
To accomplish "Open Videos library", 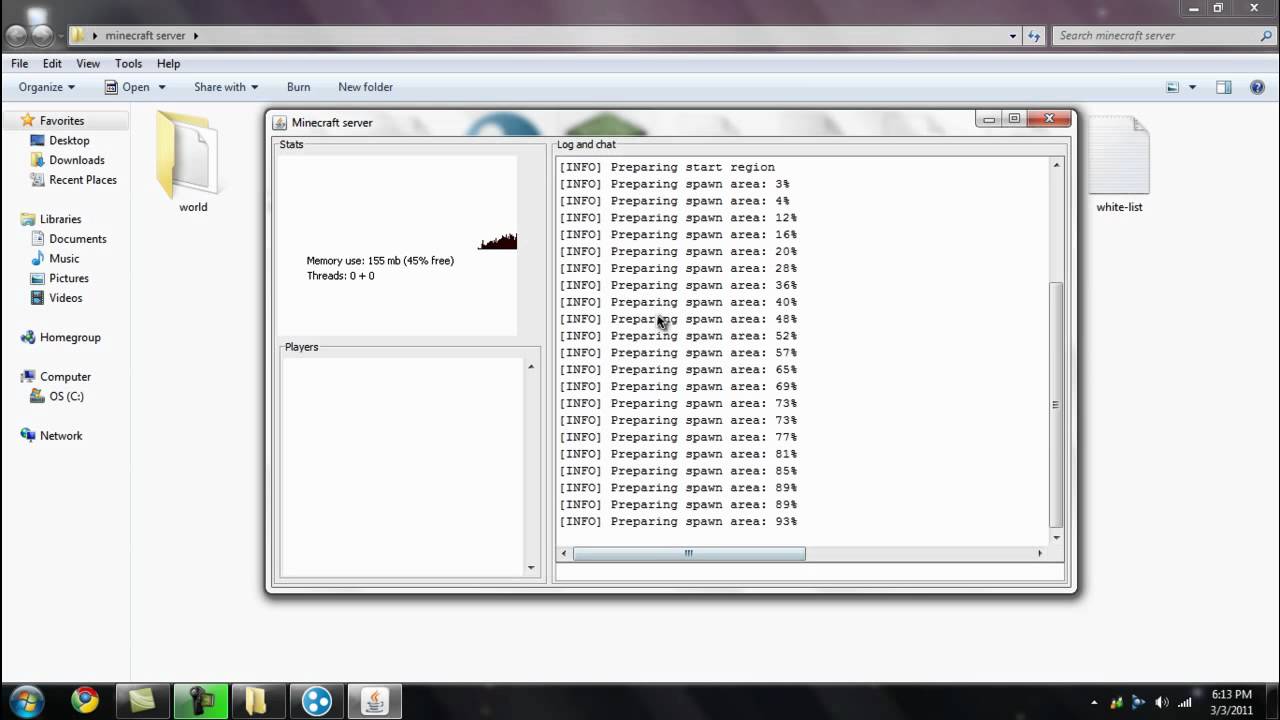I will point(66,298).
